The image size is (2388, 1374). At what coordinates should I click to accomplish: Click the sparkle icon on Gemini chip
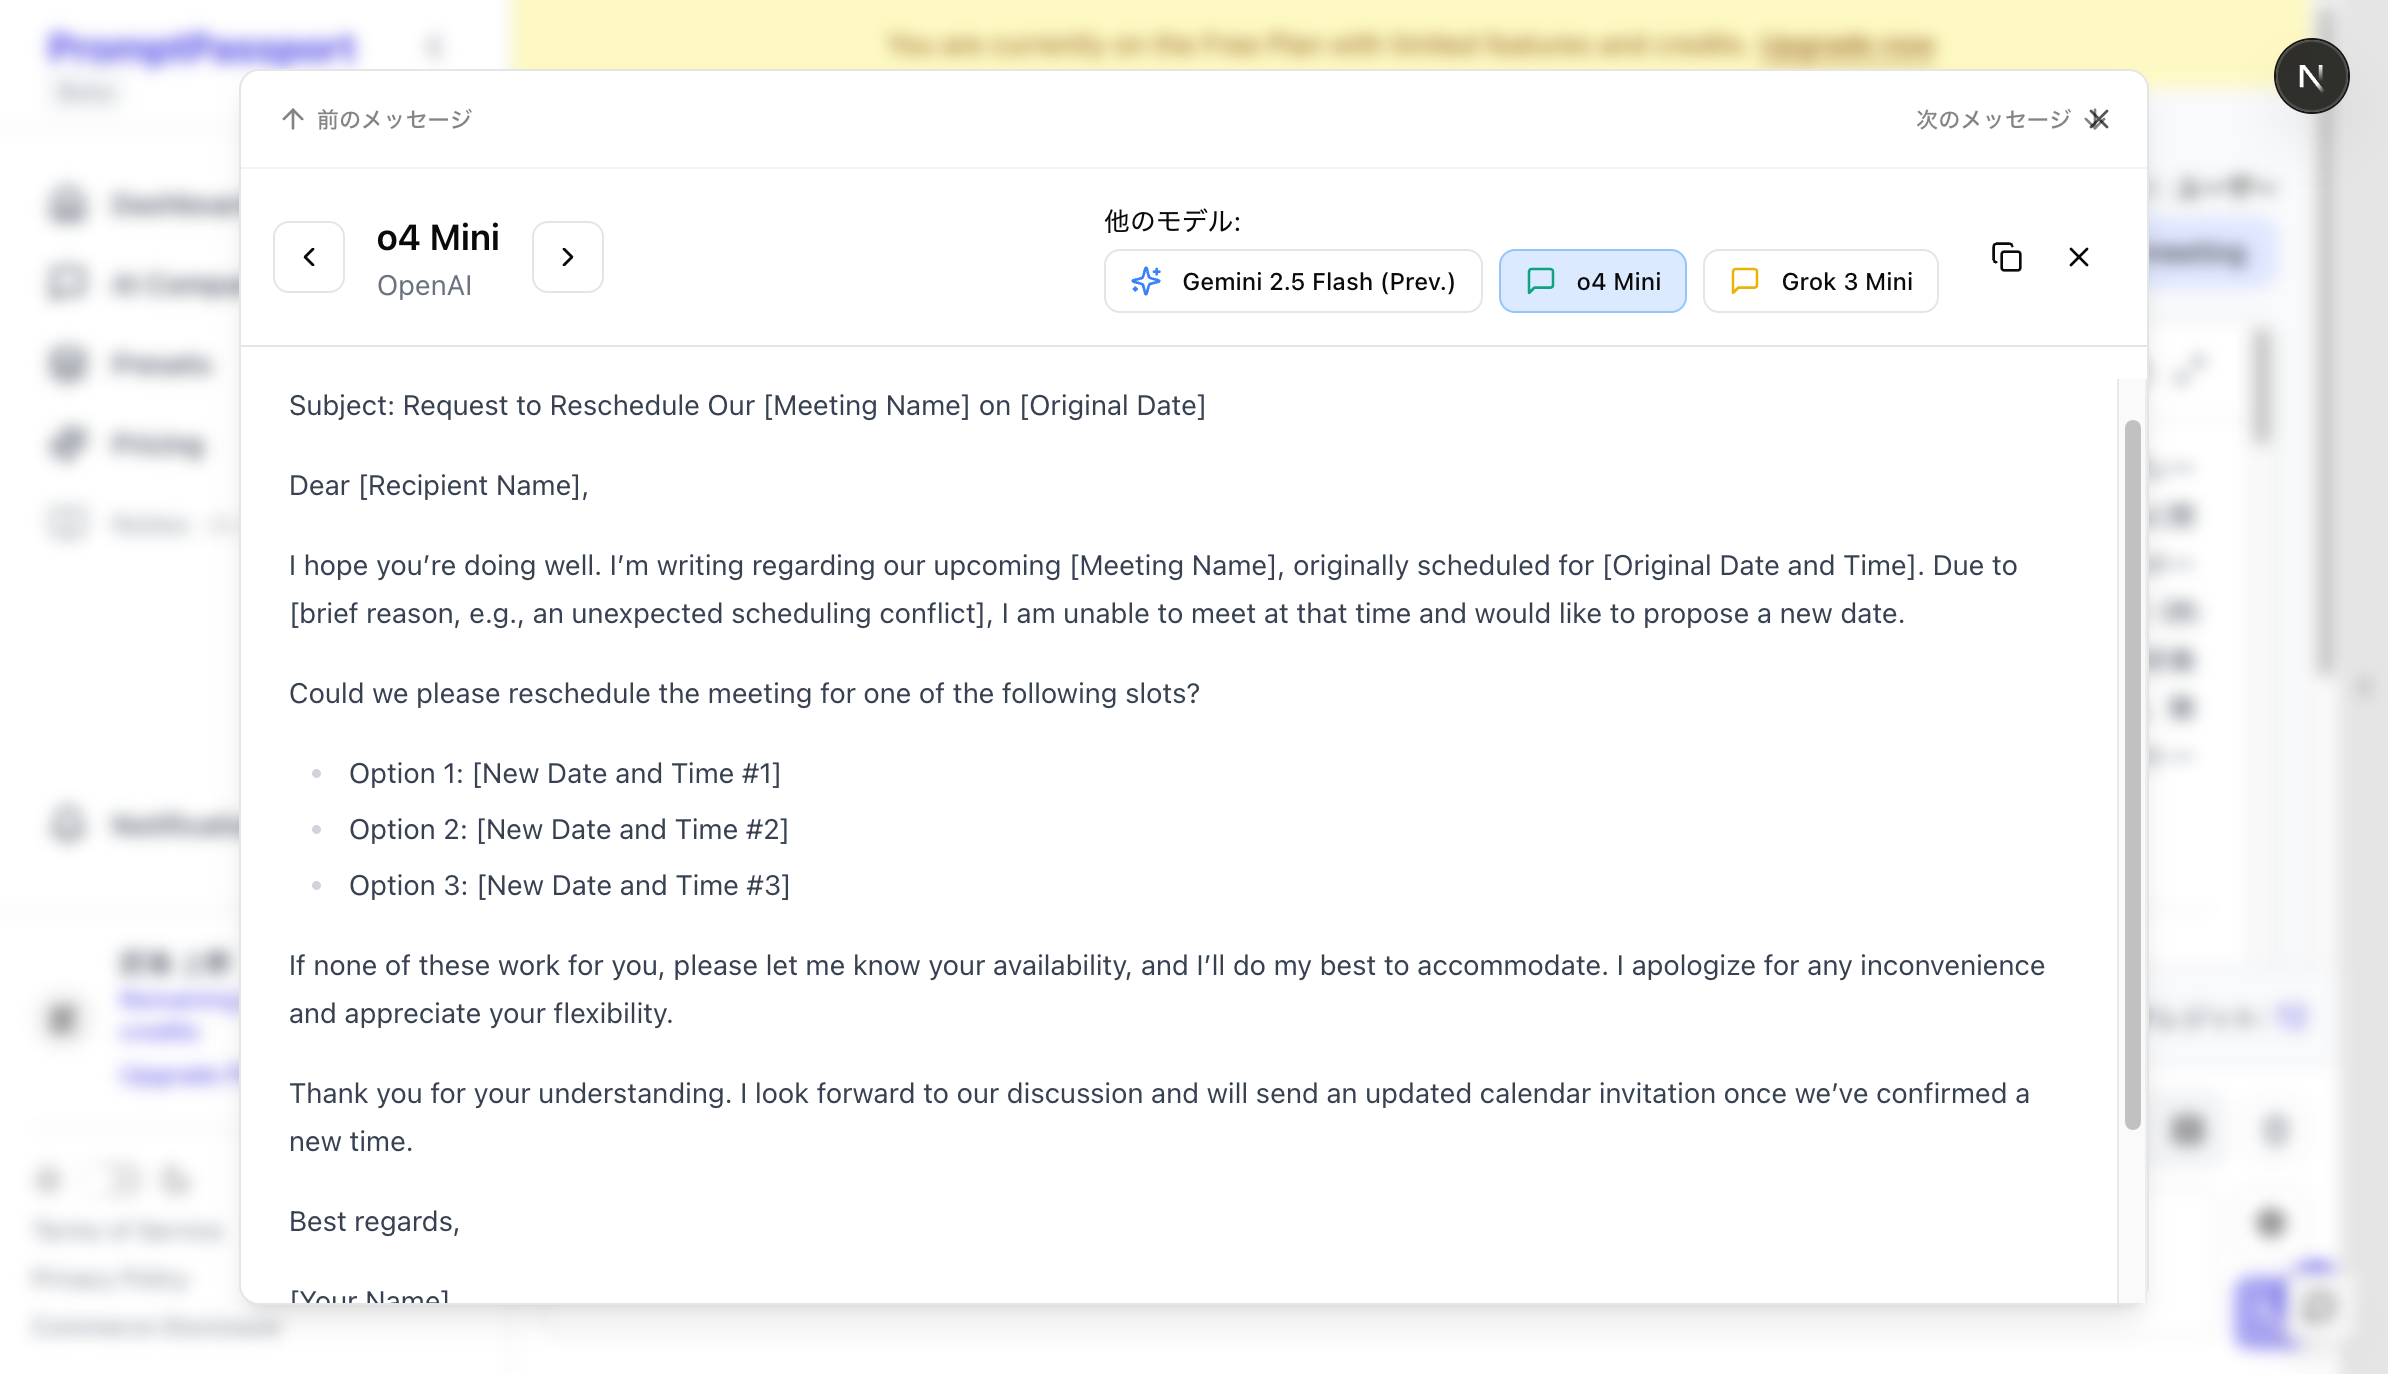pyautogui.click(x=1146, y=281)
